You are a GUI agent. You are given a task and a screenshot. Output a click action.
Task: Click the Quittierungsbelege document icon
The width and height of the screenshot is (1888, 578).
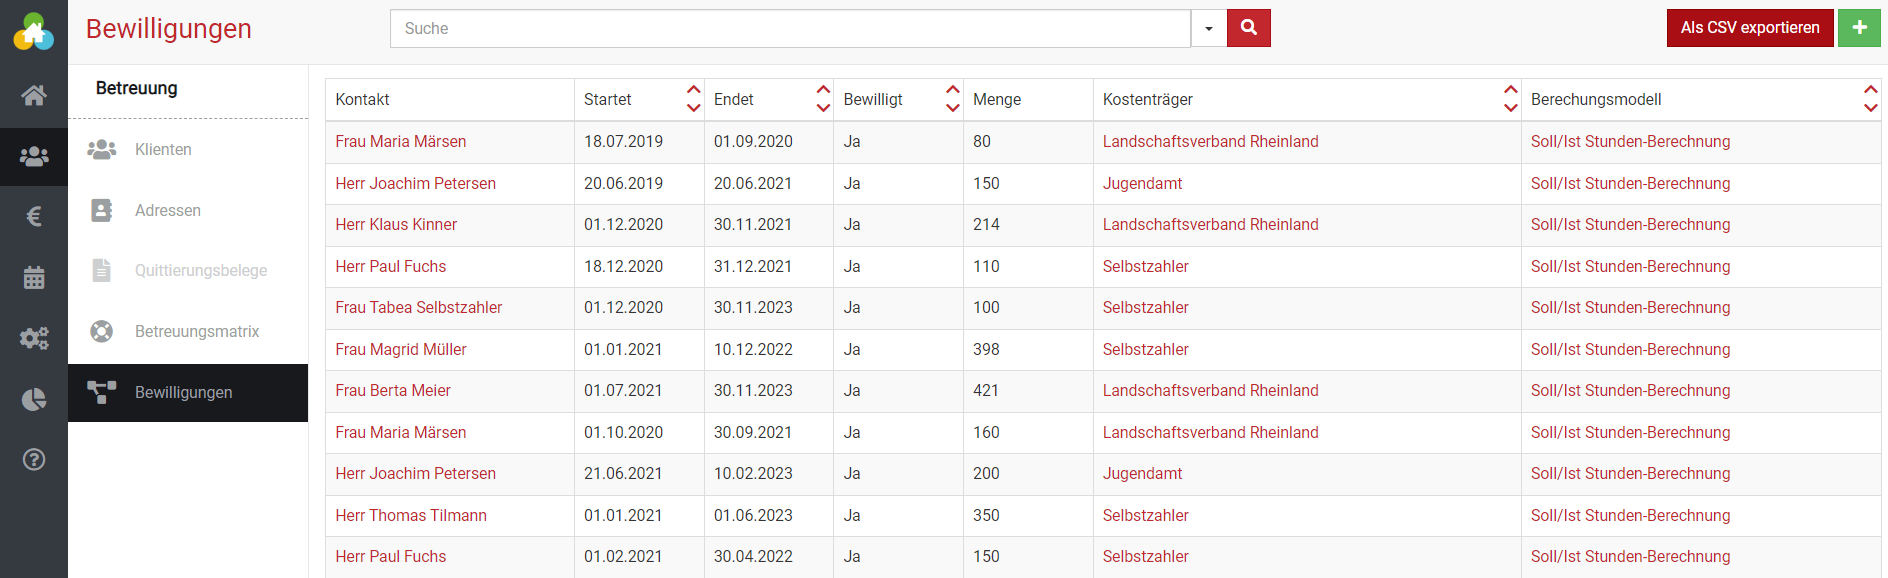pos(102,270)
